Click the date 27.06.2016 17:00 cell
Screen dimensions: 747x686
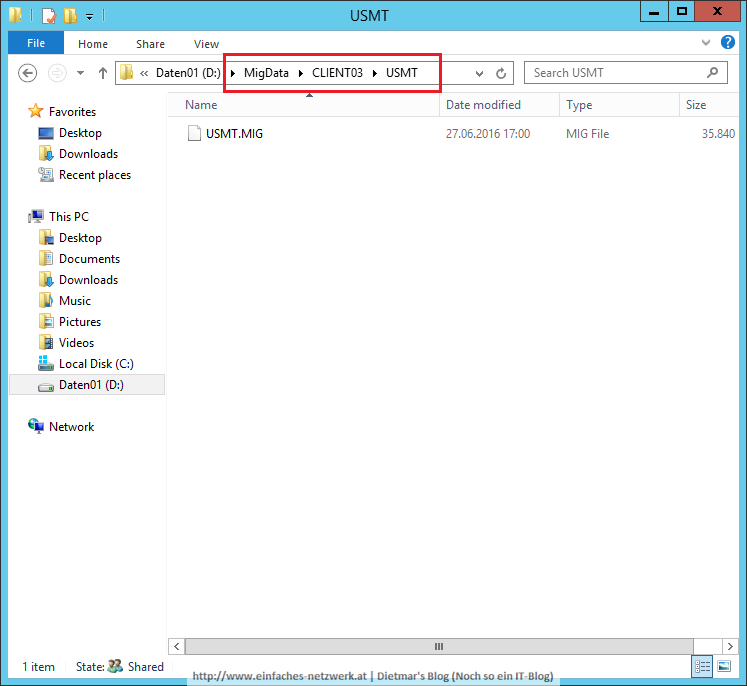pyautogui.click(x=488, y=134)
